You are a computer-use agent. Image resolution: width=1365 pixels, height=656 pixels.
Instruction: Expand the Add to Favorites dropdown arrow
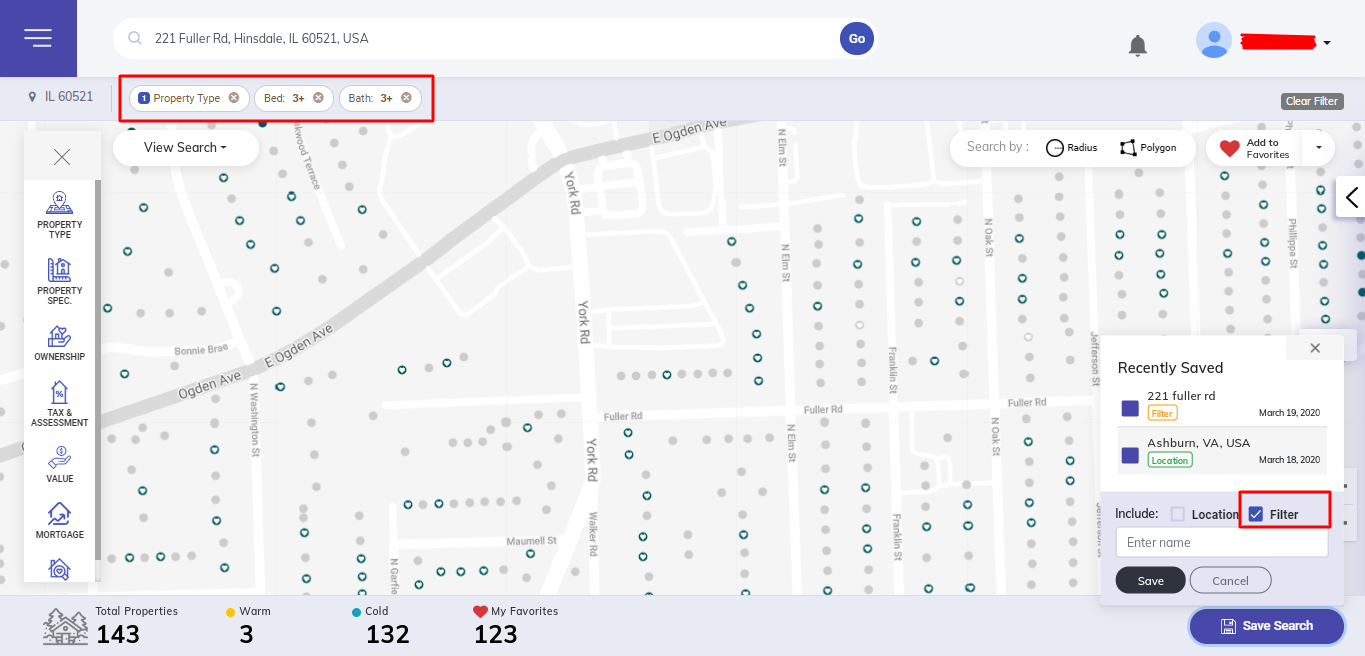pyautogui.click(x=1318, y=148)
